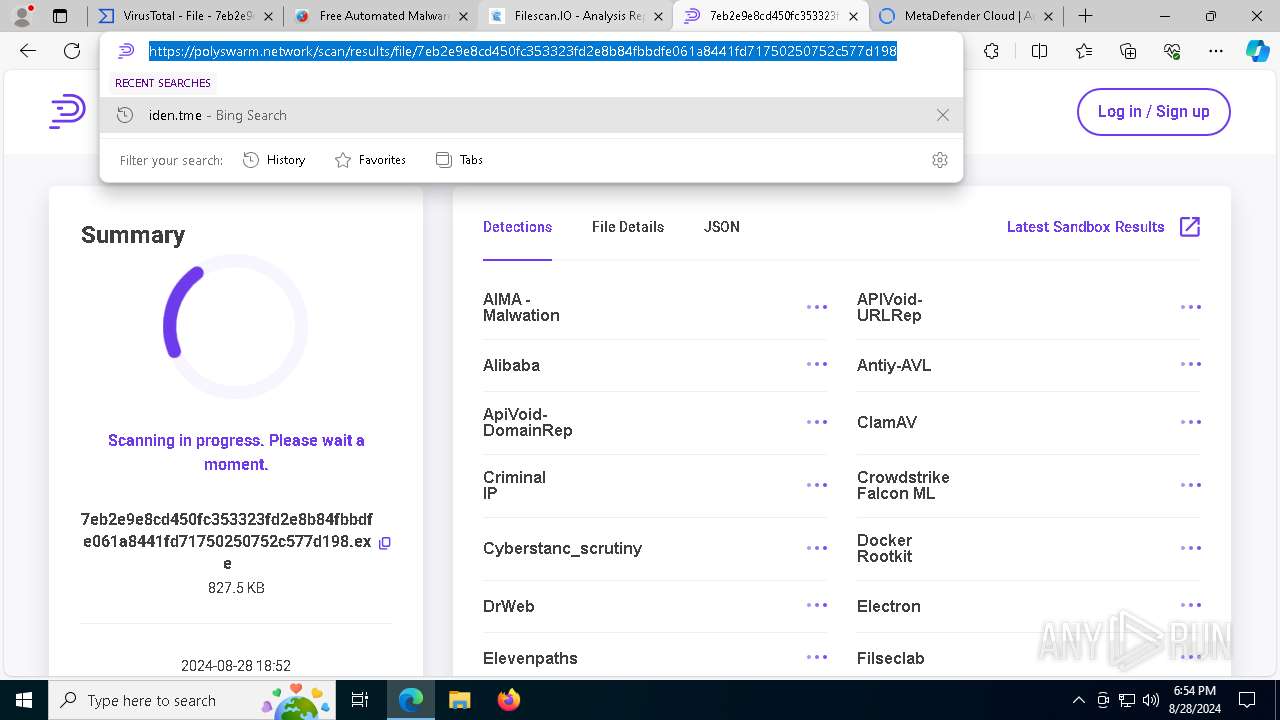This screenshot has width=1280, height=720.
Task: Open Microsoft Edge from taskbar
Action: [411, 700]
